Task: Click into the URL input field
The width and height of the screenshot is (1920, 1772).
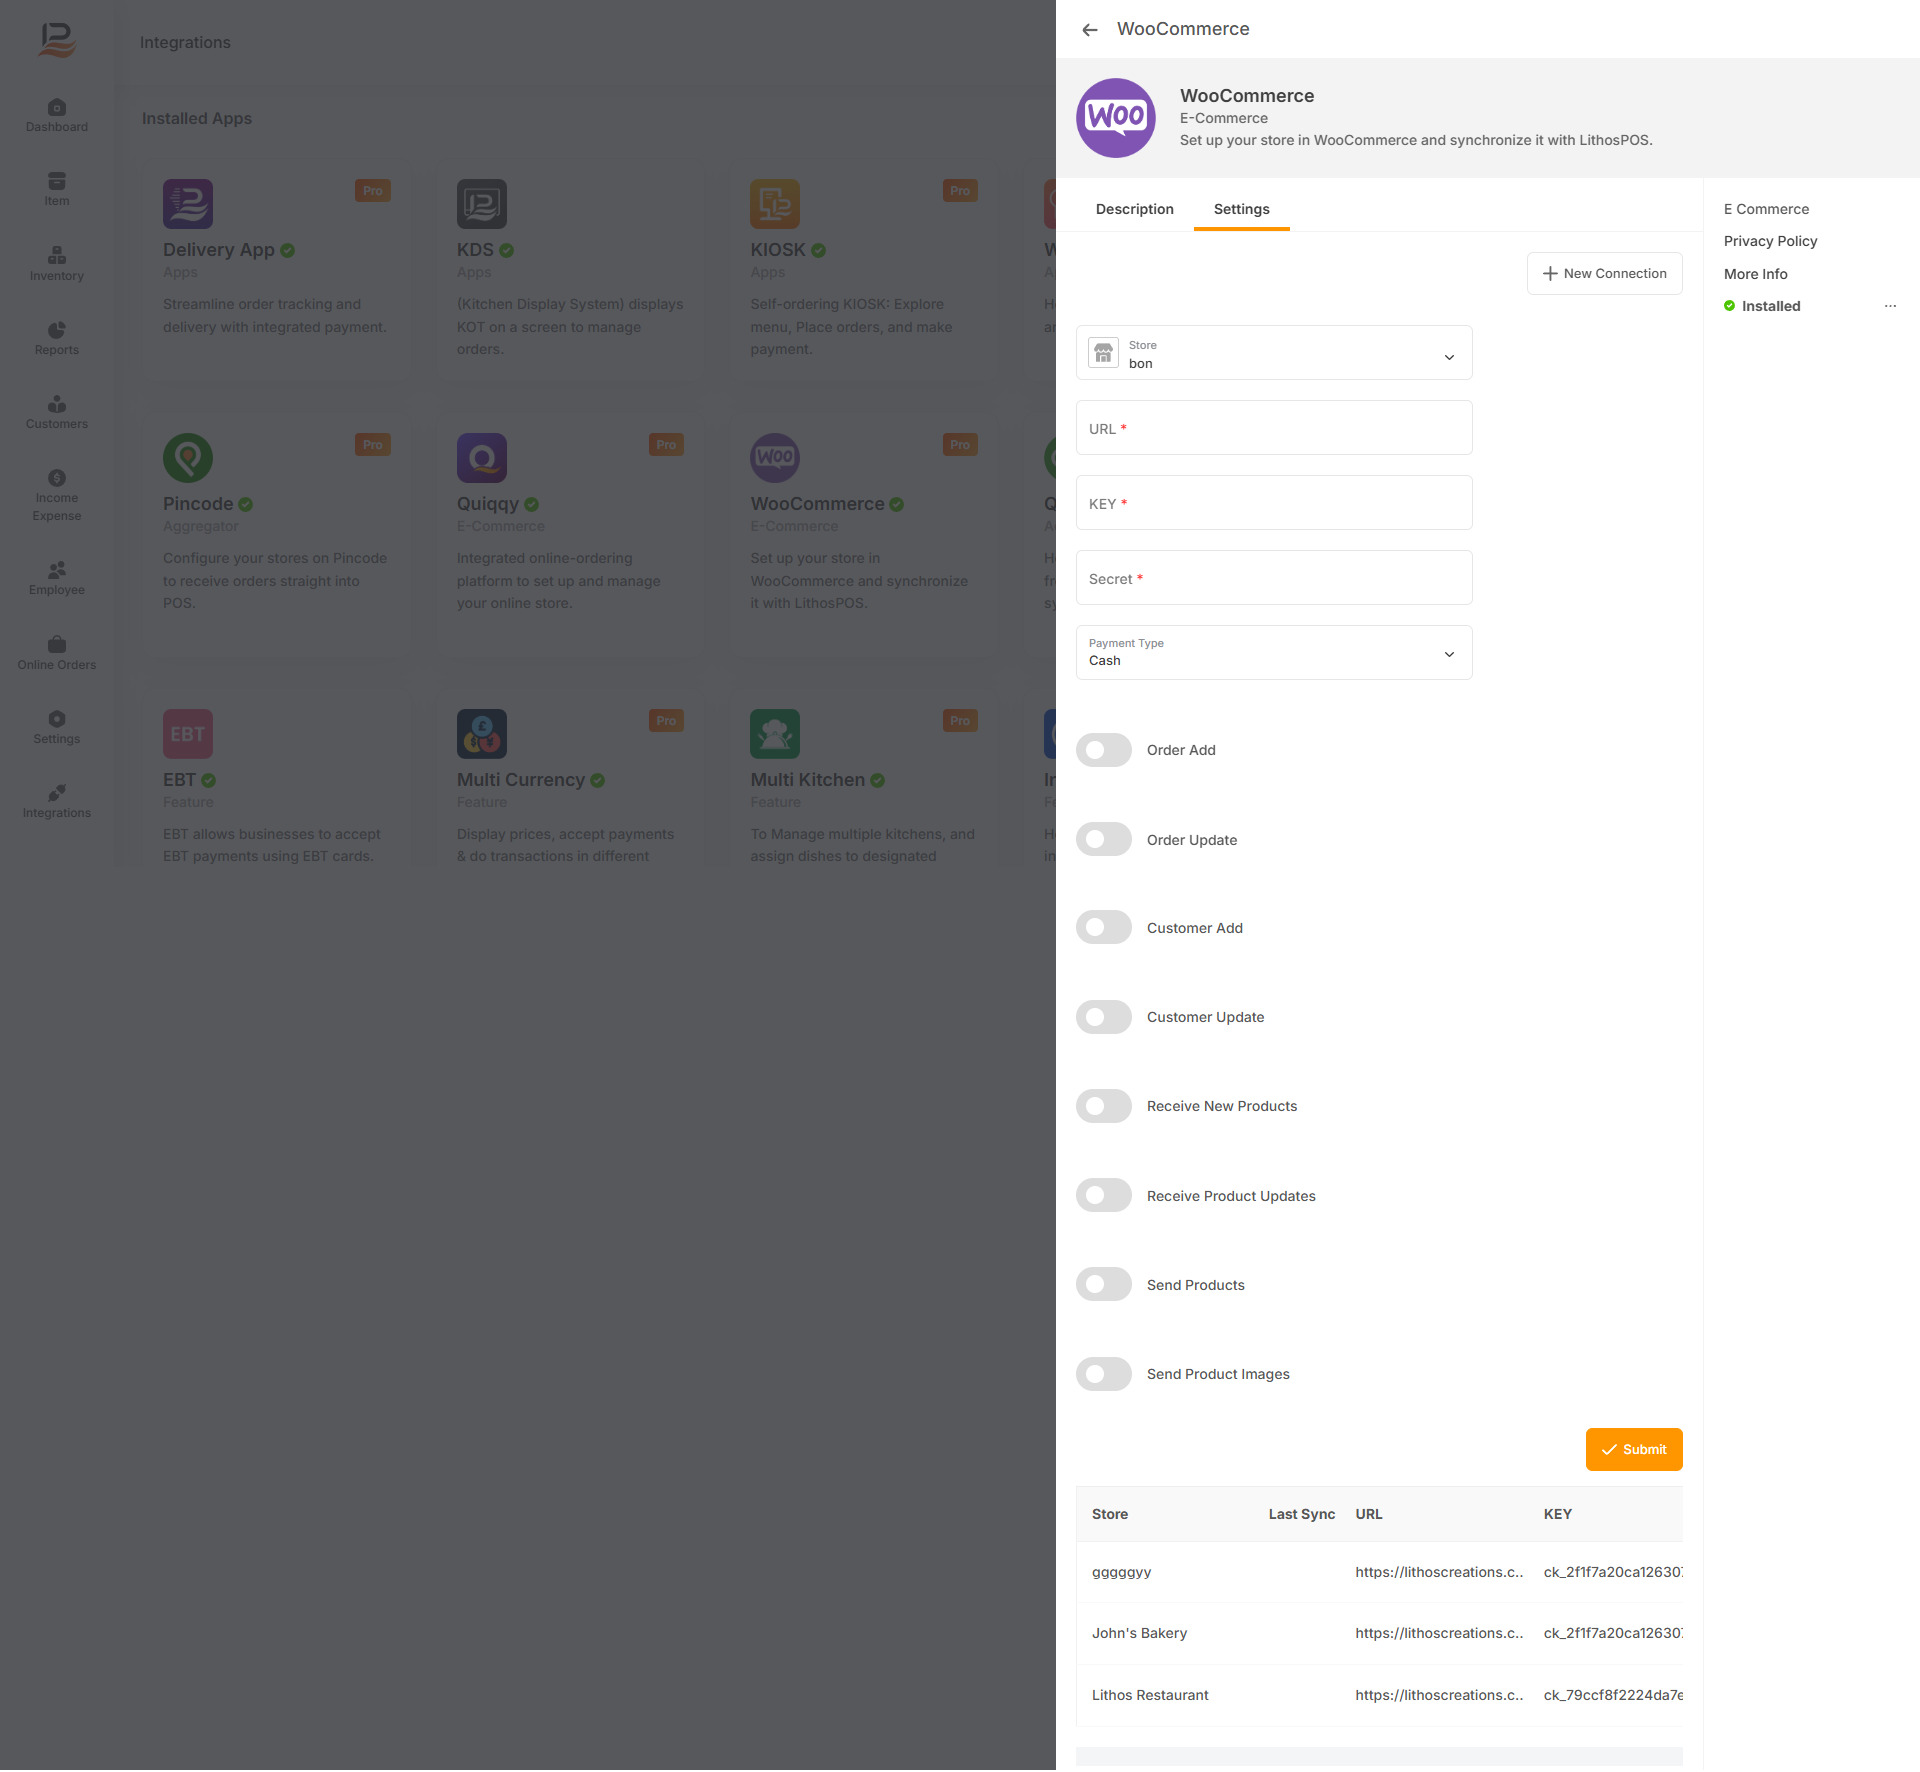Action: pos(1274,428)
